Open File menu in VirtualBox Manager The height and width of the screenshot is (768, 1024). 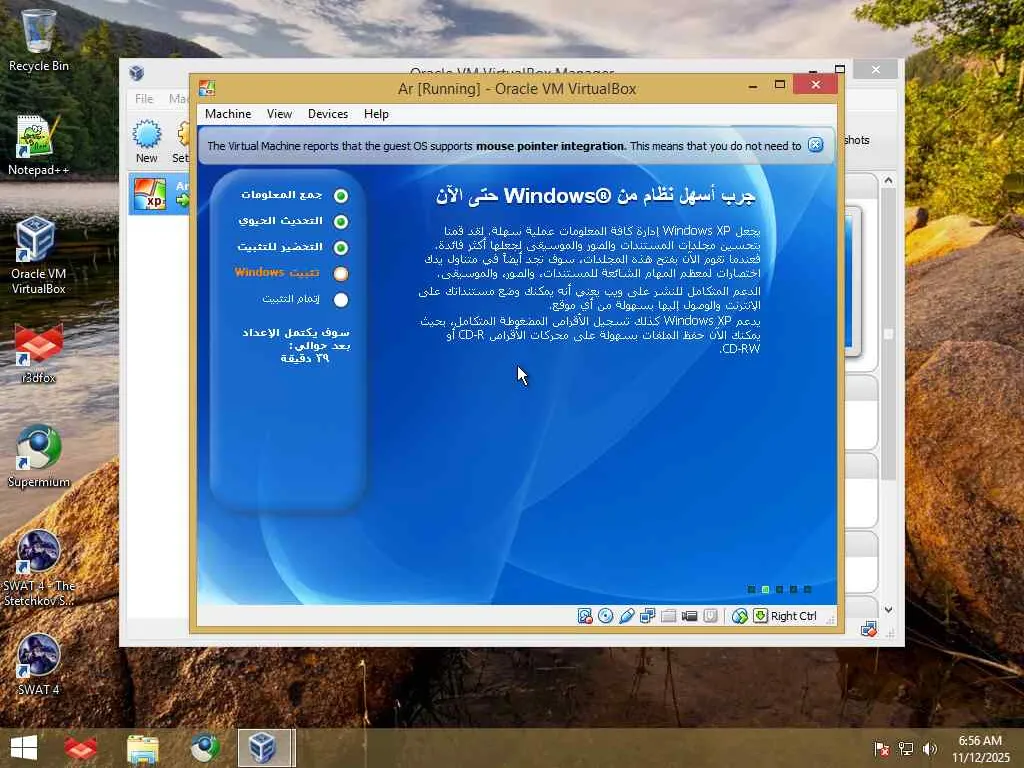coord(144,99)
